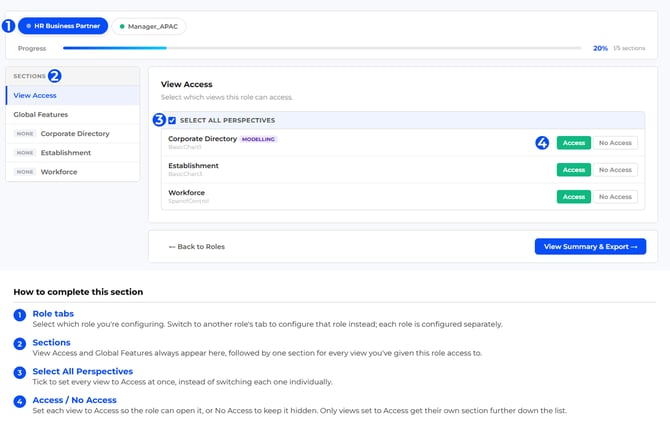Click the NONE badge beside sidebar Establishment
This screenshot has height=421, width=670.
click(x=25, y=153)
